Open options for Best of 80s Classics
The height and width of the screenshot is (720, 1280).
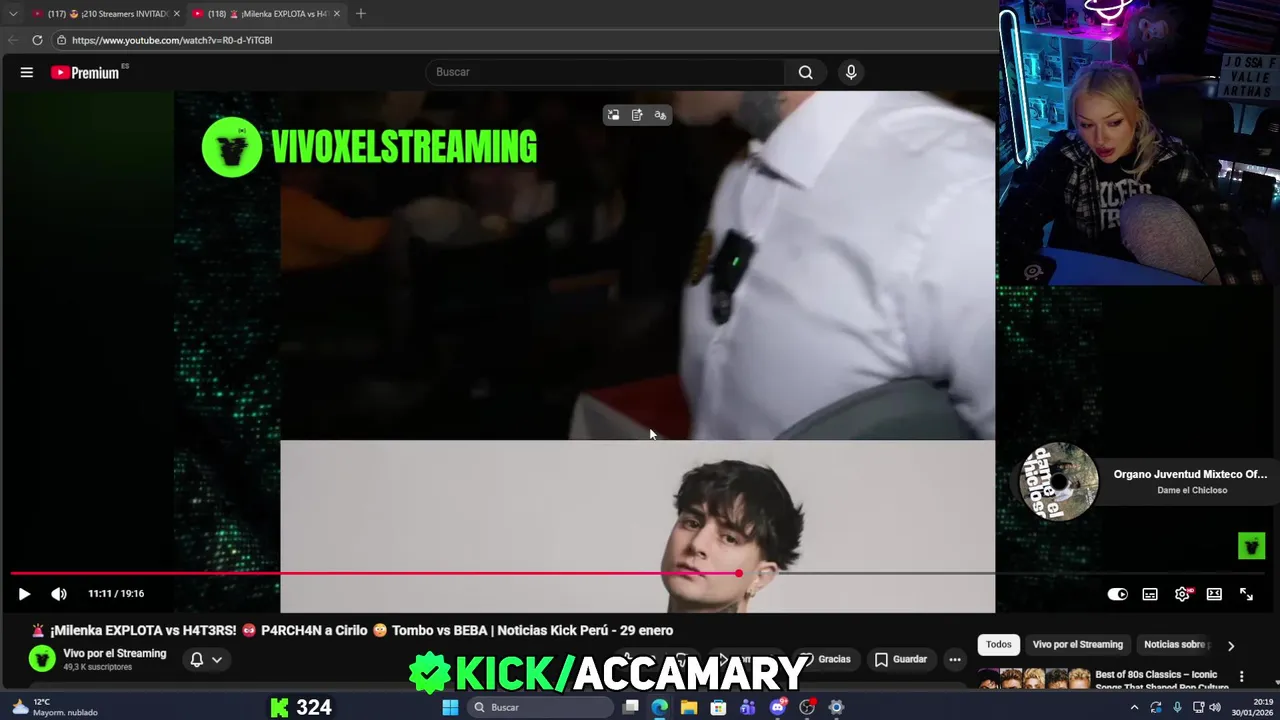[1242, 677]
